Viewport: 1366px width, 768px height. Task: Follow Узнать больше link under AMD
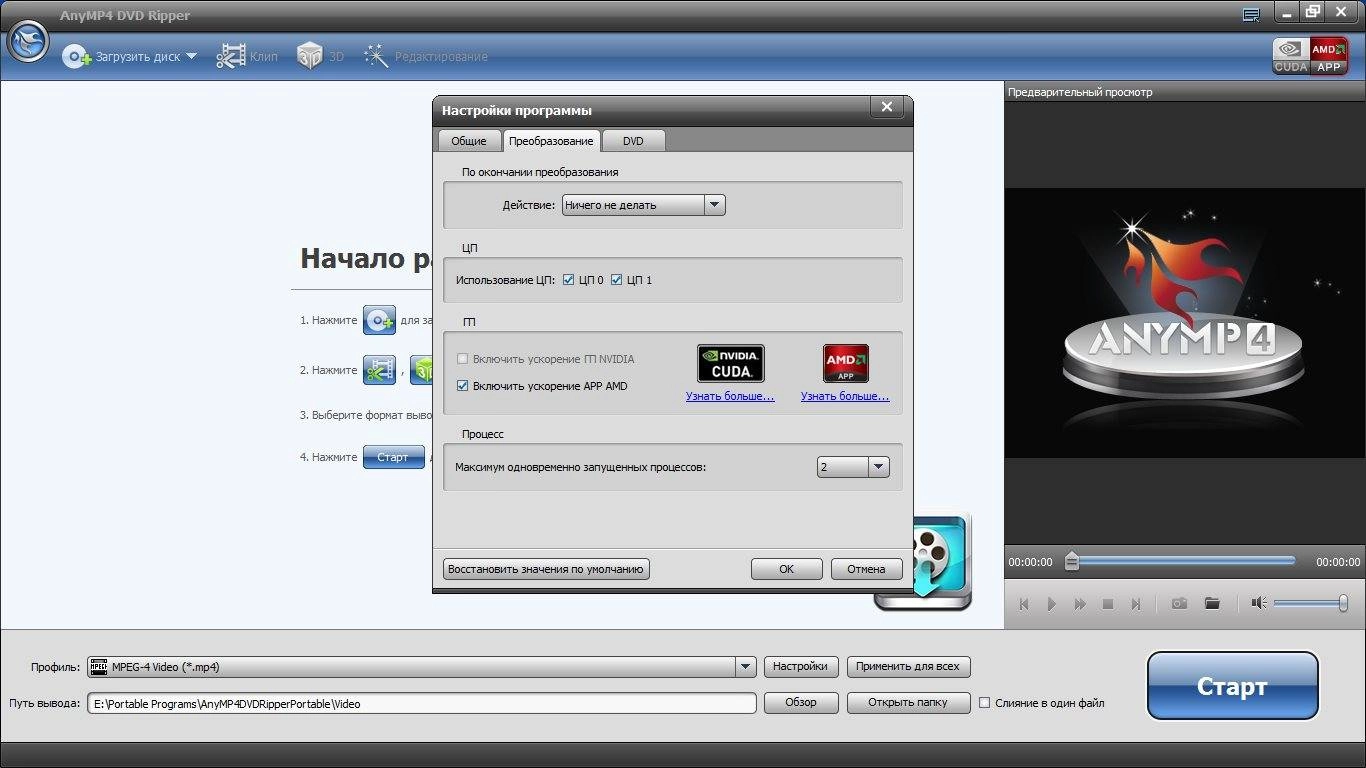click(845, 397)
